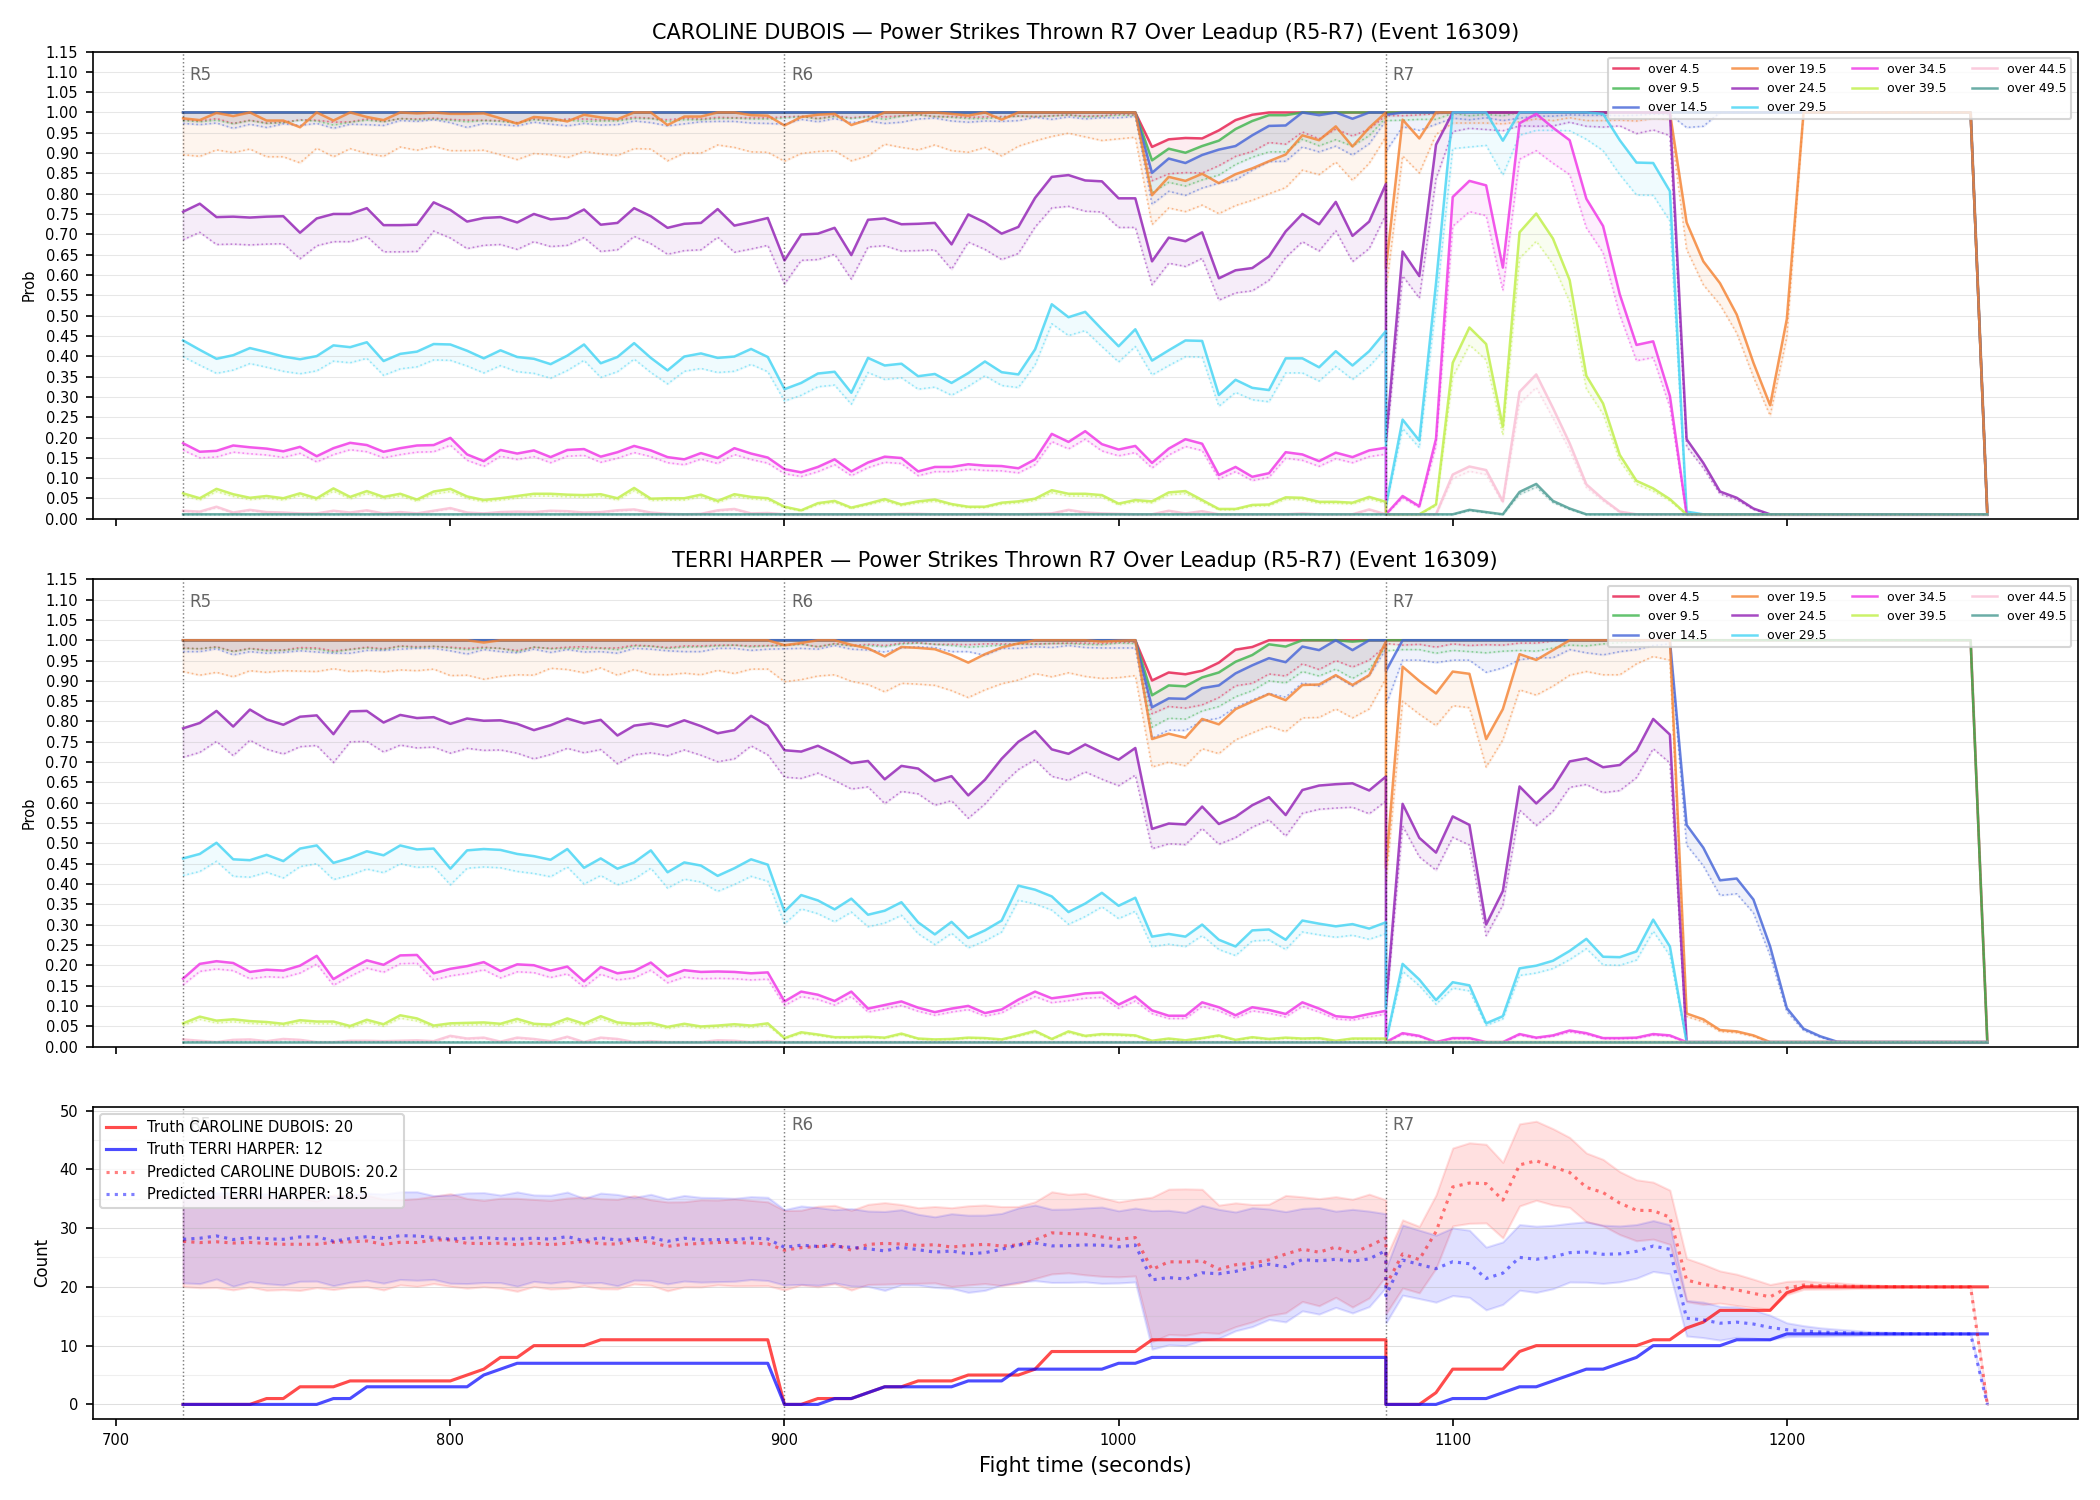2100x1500 pixels.
Task: Click the 20 tick label on the Count axis
Action: point(69,1287)
